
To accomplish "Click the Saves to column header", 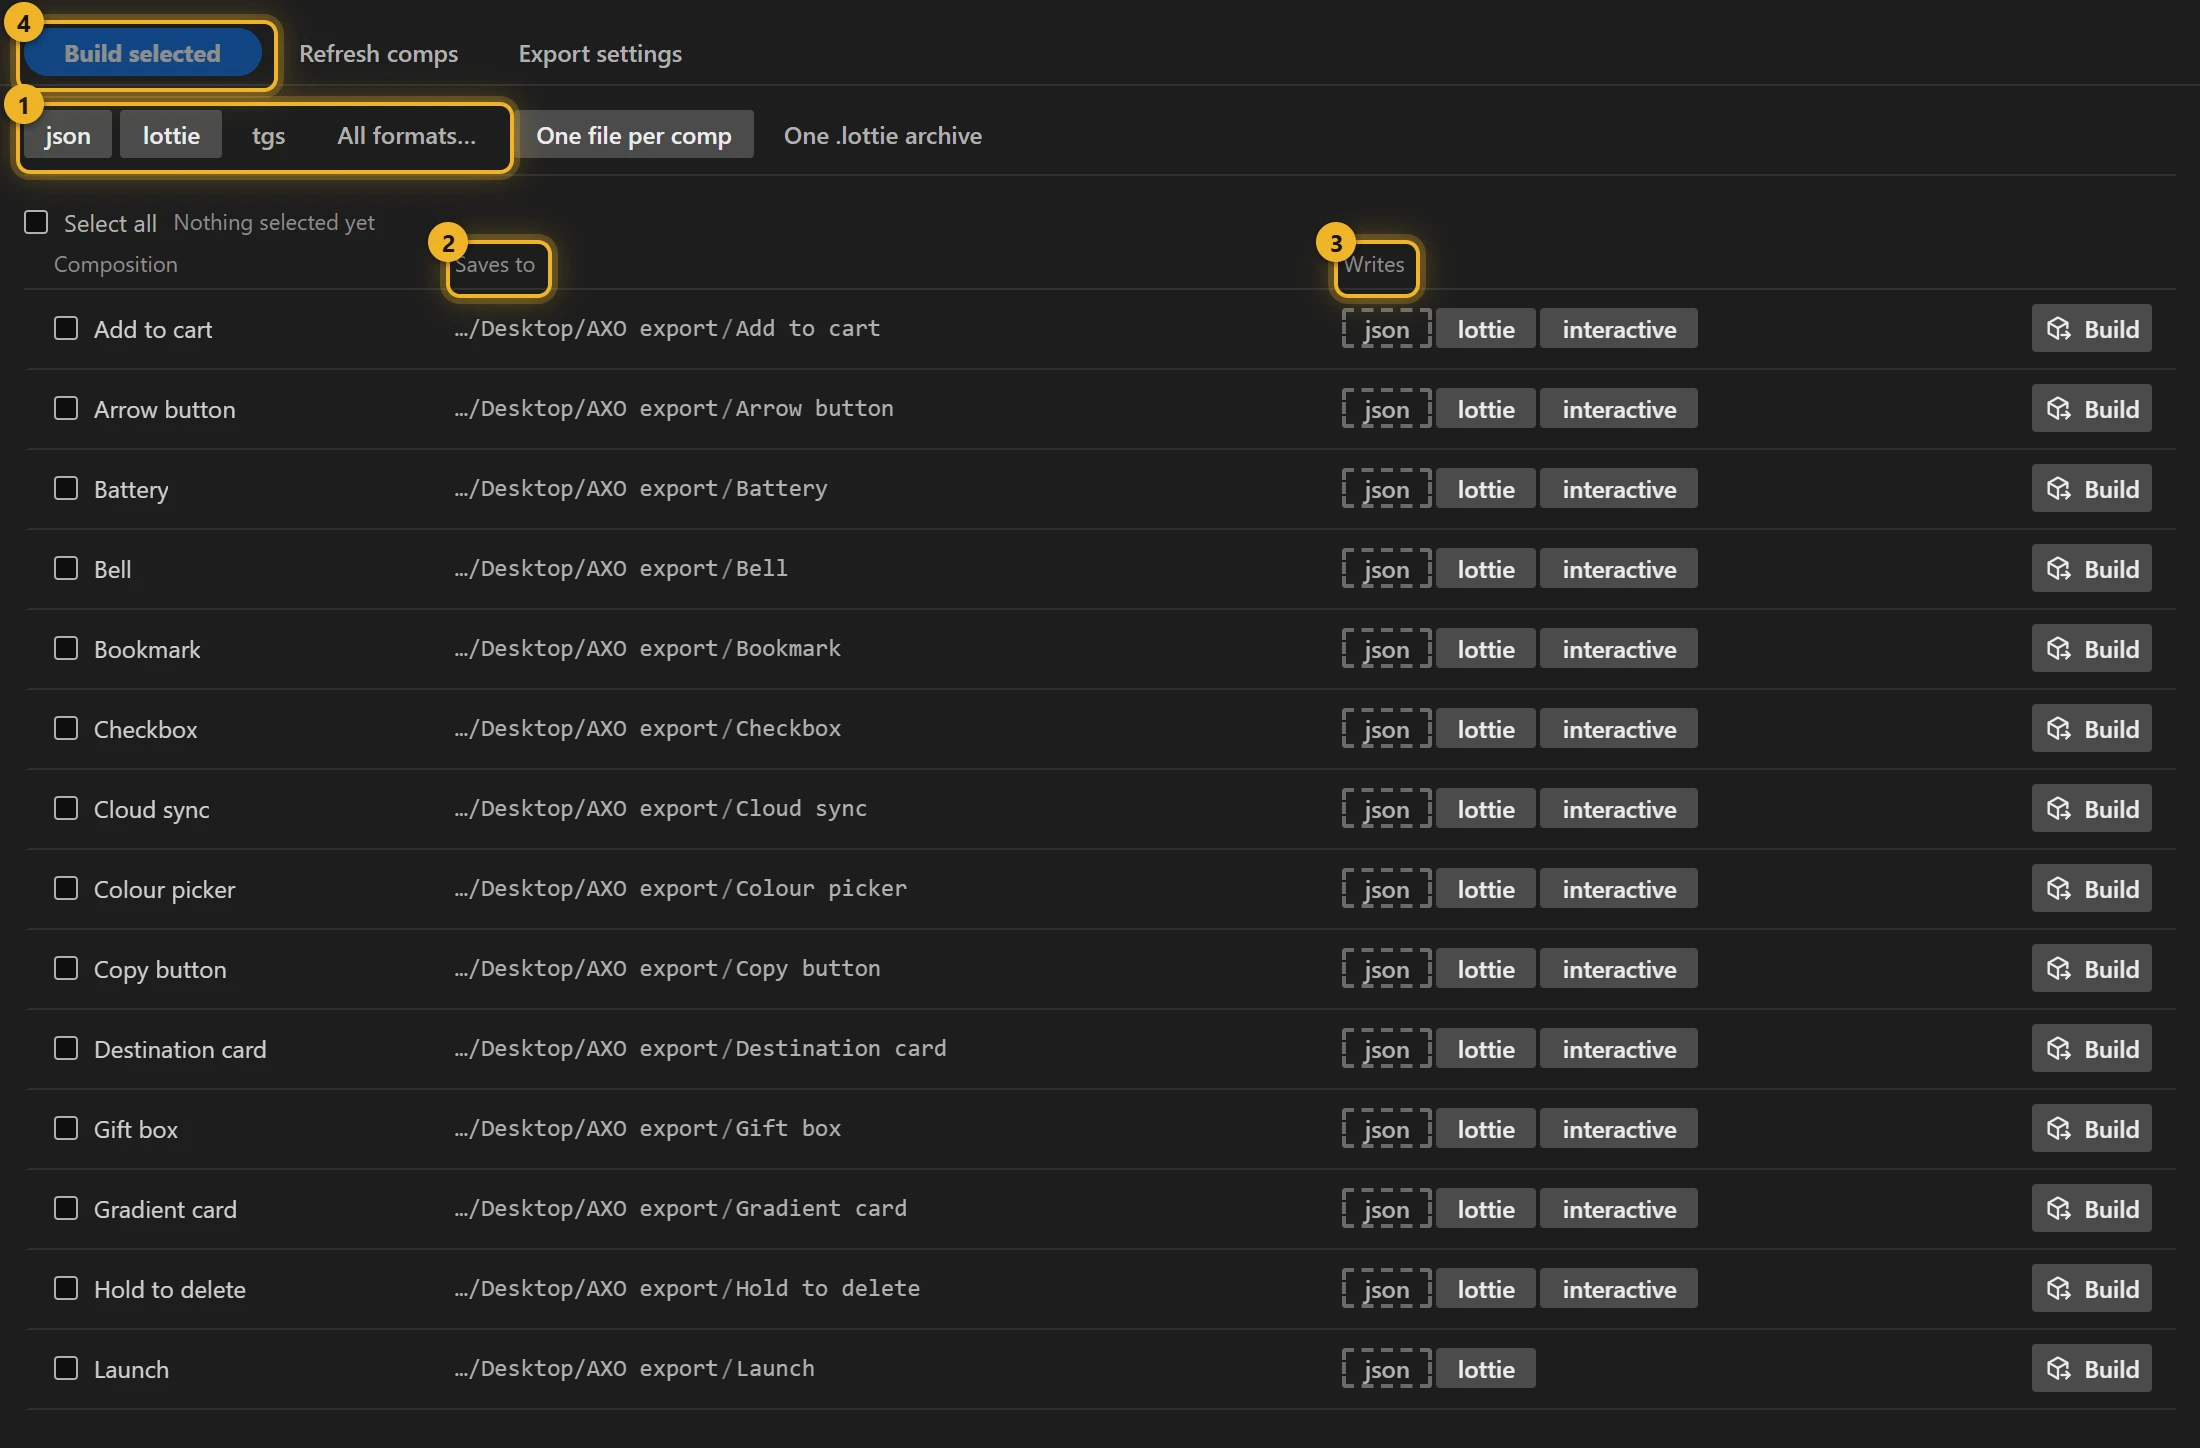I will [x=495, y=264].
